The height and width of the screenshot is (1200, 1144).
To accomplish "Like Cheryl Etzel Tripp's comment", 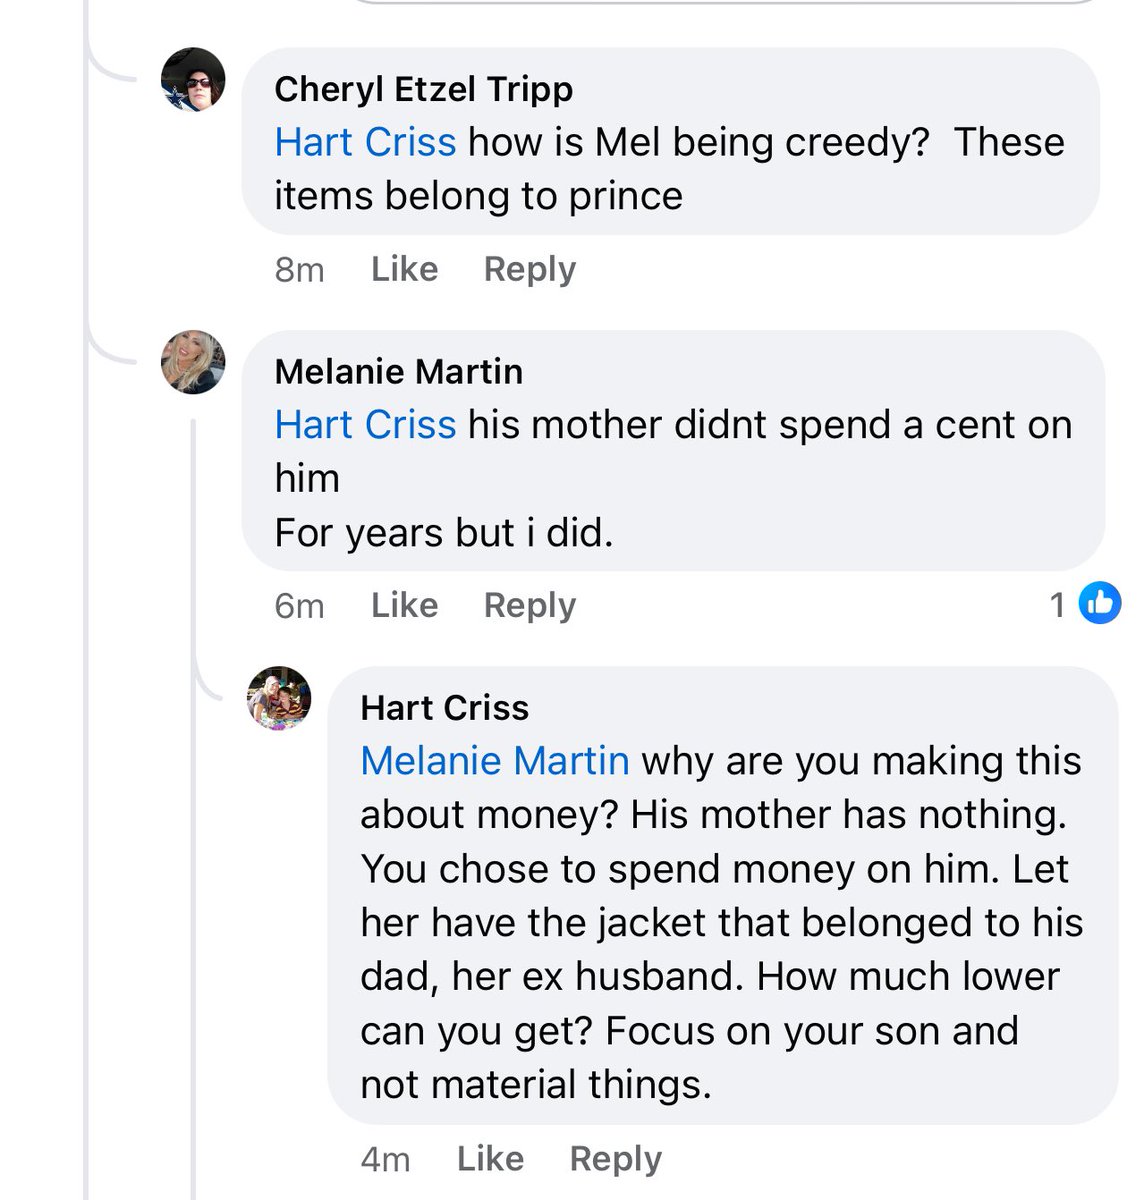I will point(404,269).
